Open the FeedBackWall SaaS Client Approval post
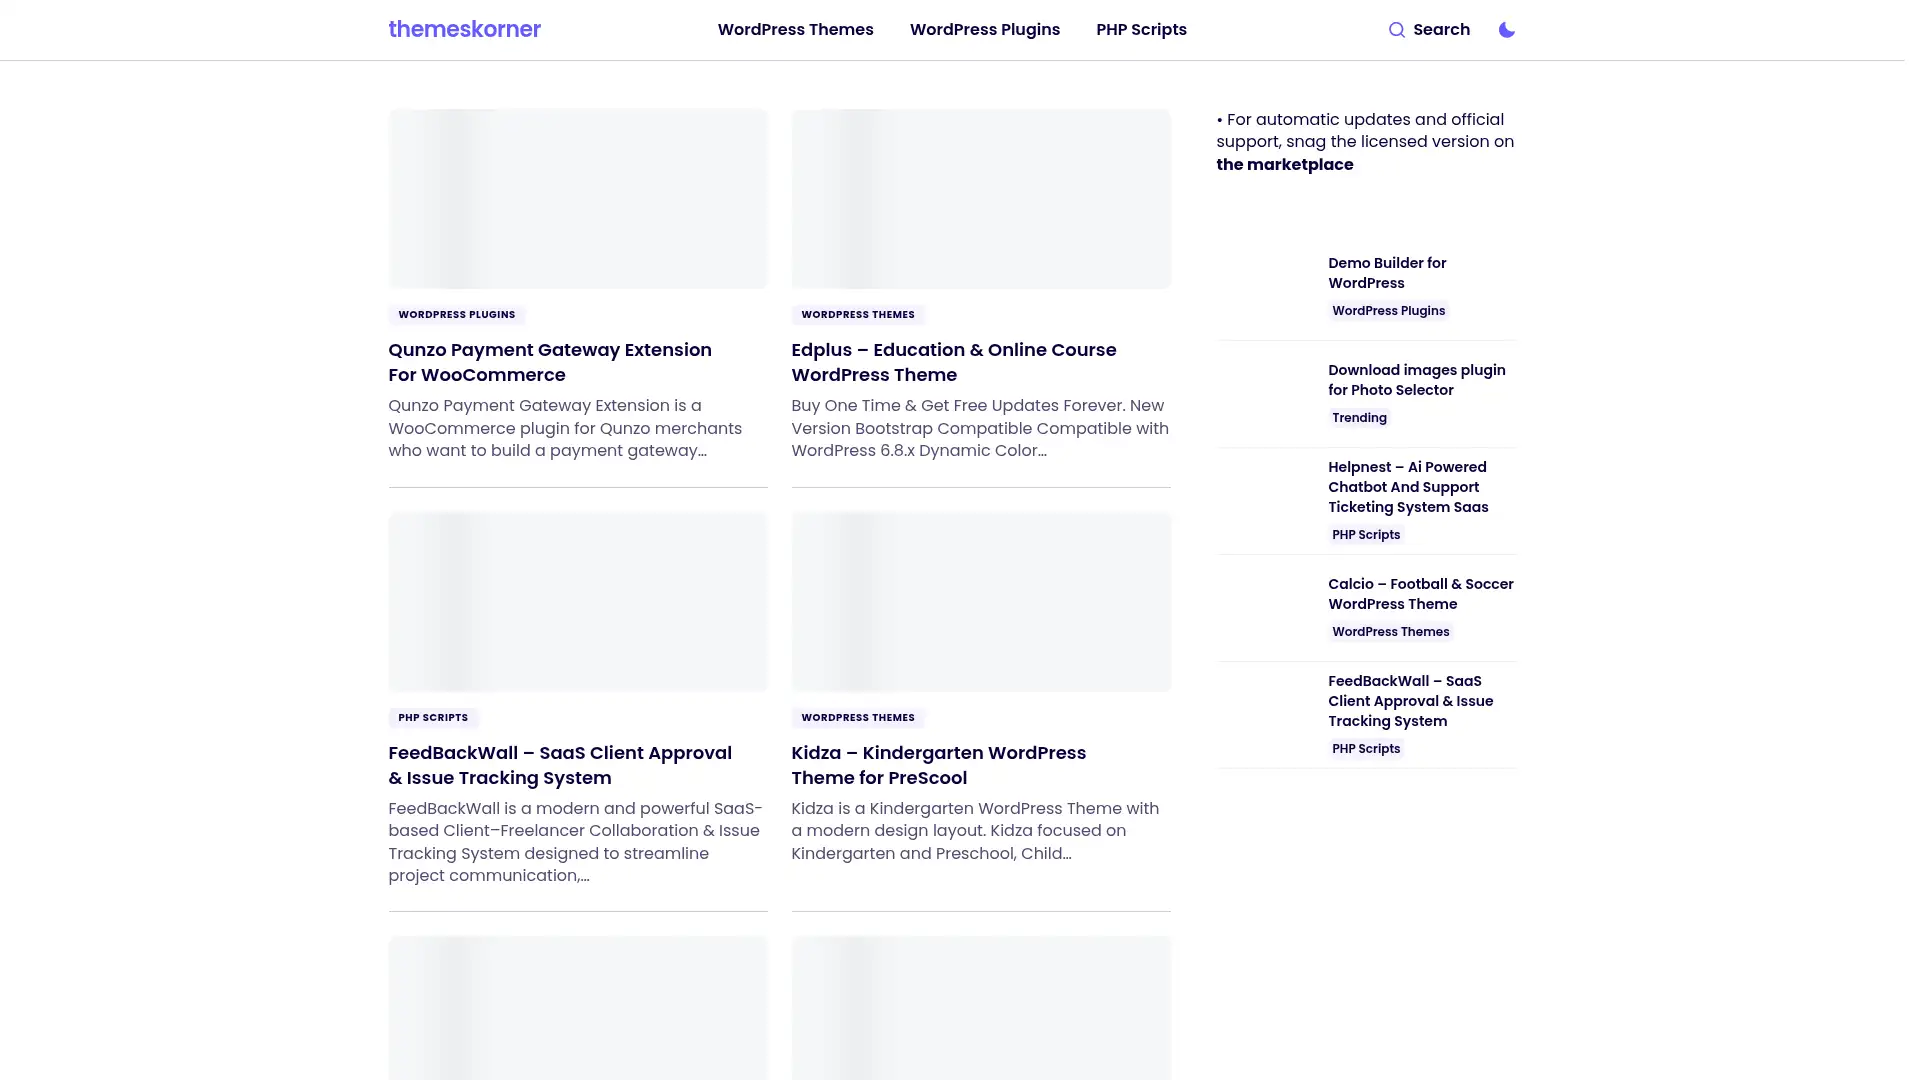Image resolution: width=1920 pixels, height=1080 pixels. tap(559, 765)
